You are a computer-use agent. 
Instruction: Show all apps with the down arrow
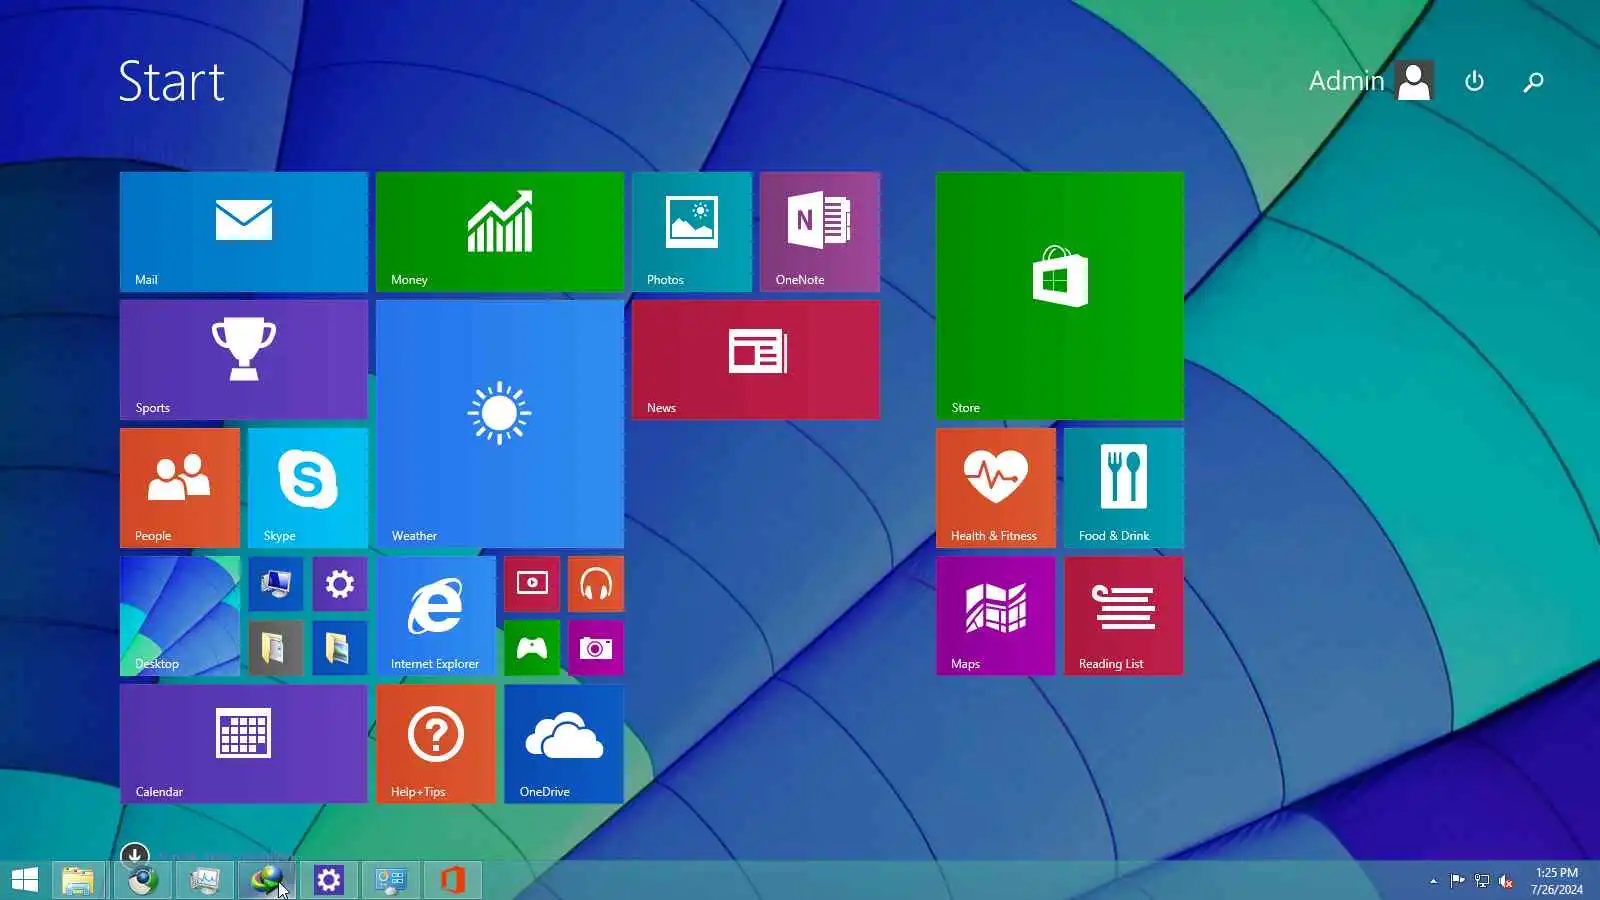(x=134, y=855)
